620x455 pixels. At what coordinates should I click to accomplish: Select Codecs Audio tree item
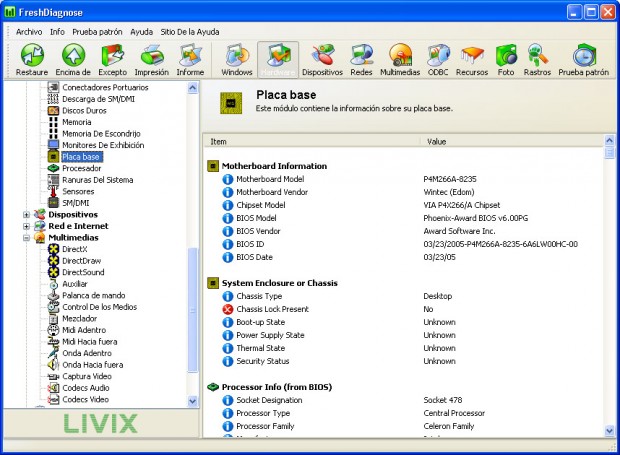tap(86, 388)
